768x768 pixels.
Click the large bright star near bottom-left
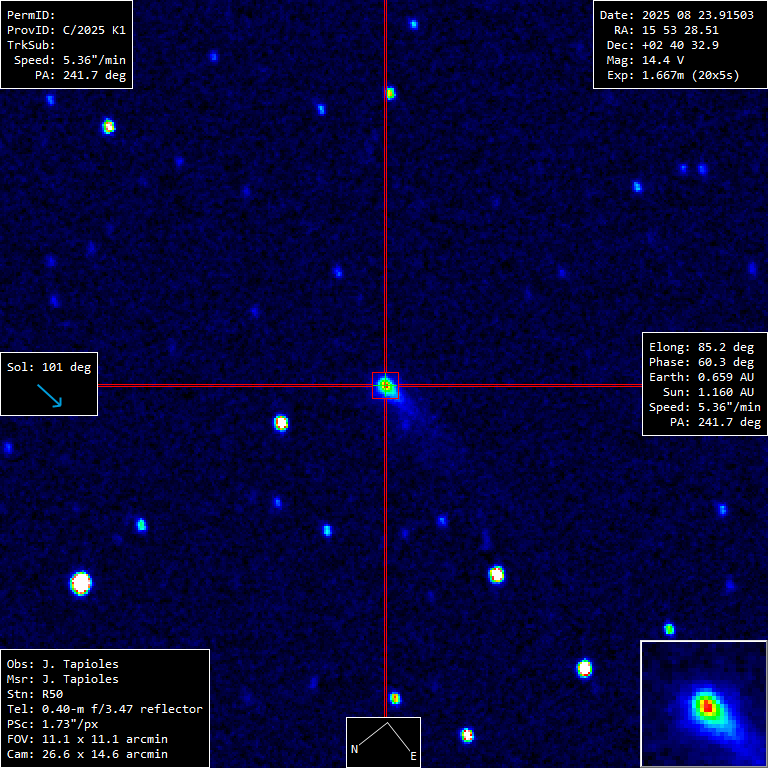tap(81, 582)
